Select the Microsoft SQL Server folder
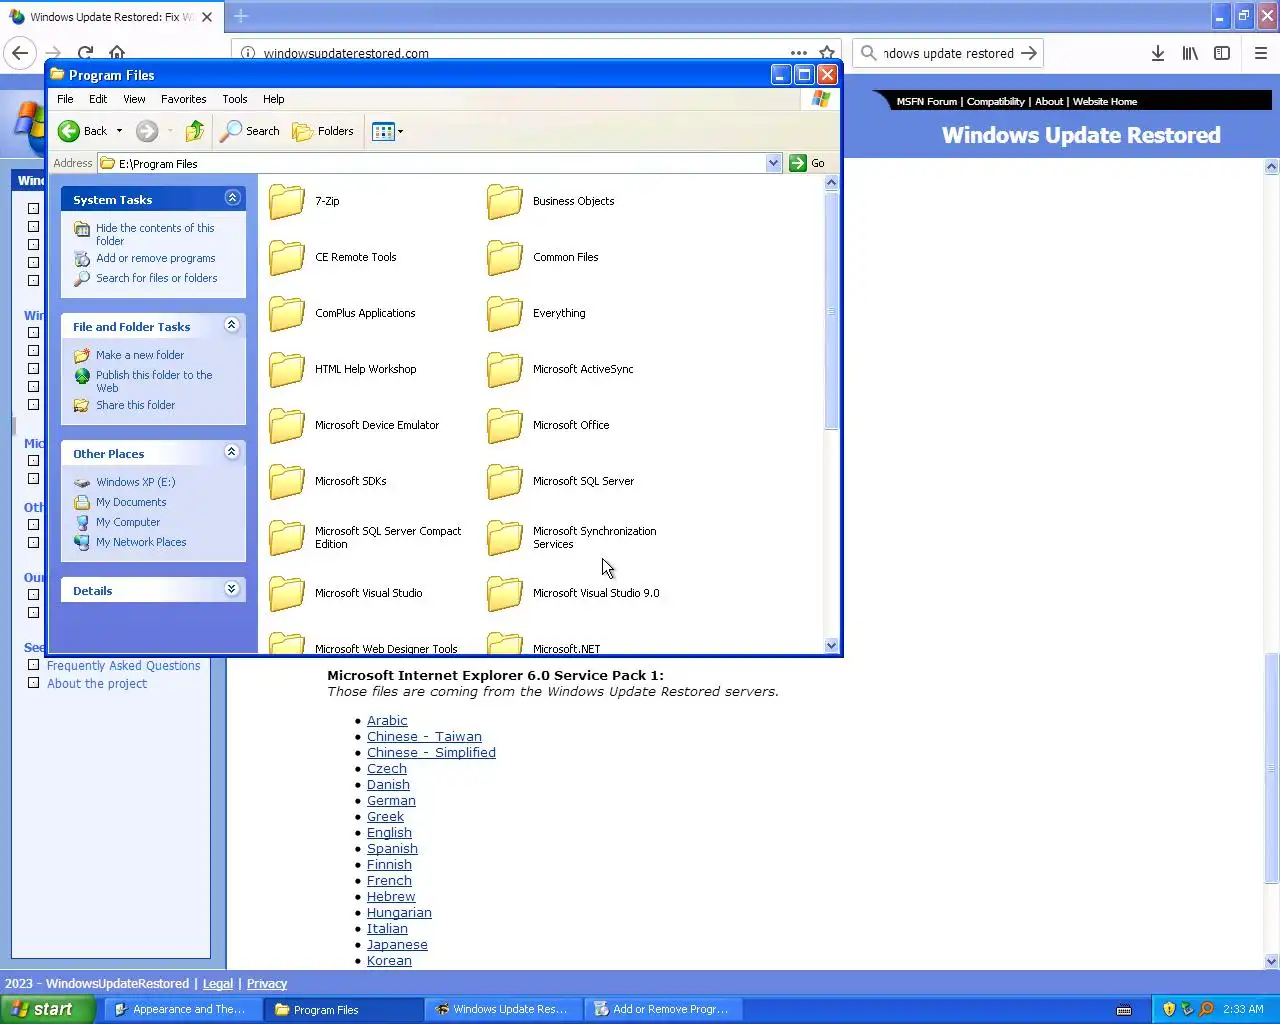The image size is (1280, 1024). 561,481
